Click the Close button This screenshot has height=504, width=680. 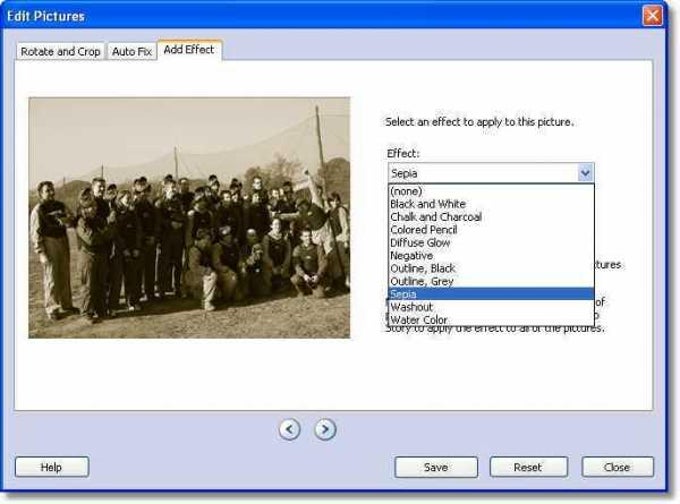pos(617,467)
